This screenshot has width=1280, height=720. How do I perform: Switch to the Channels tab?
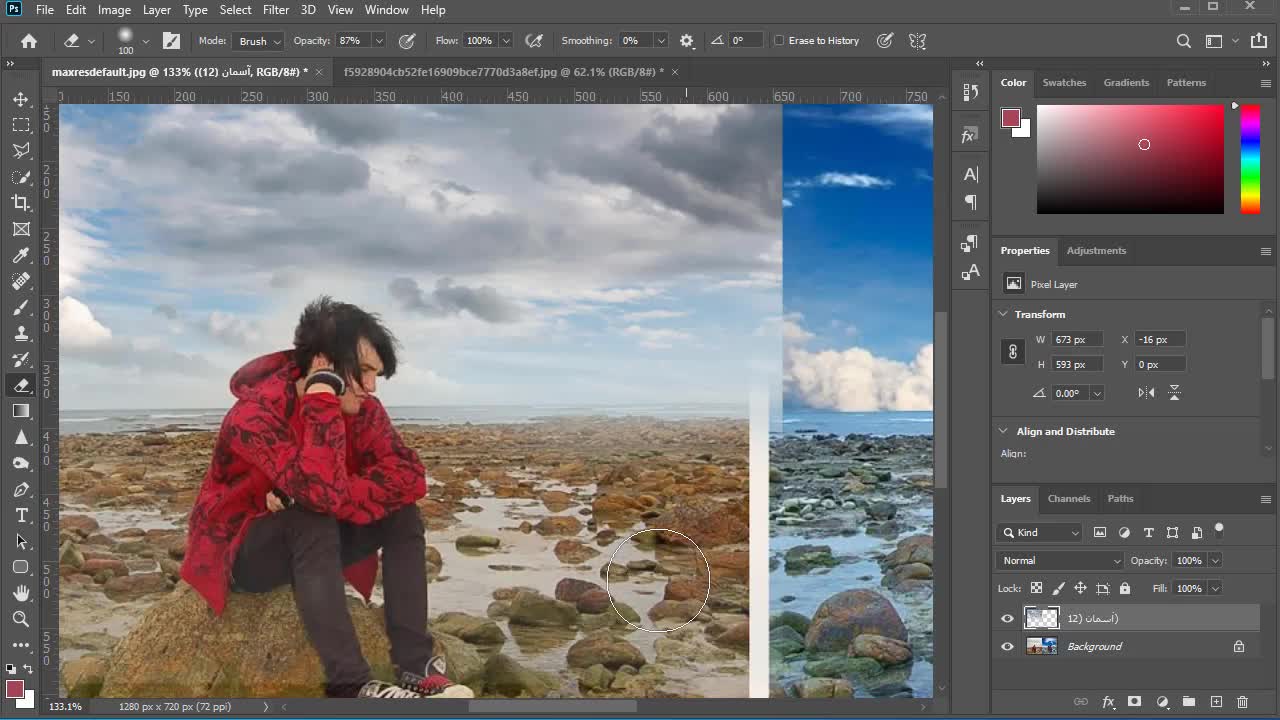(x=1068, y=498)
